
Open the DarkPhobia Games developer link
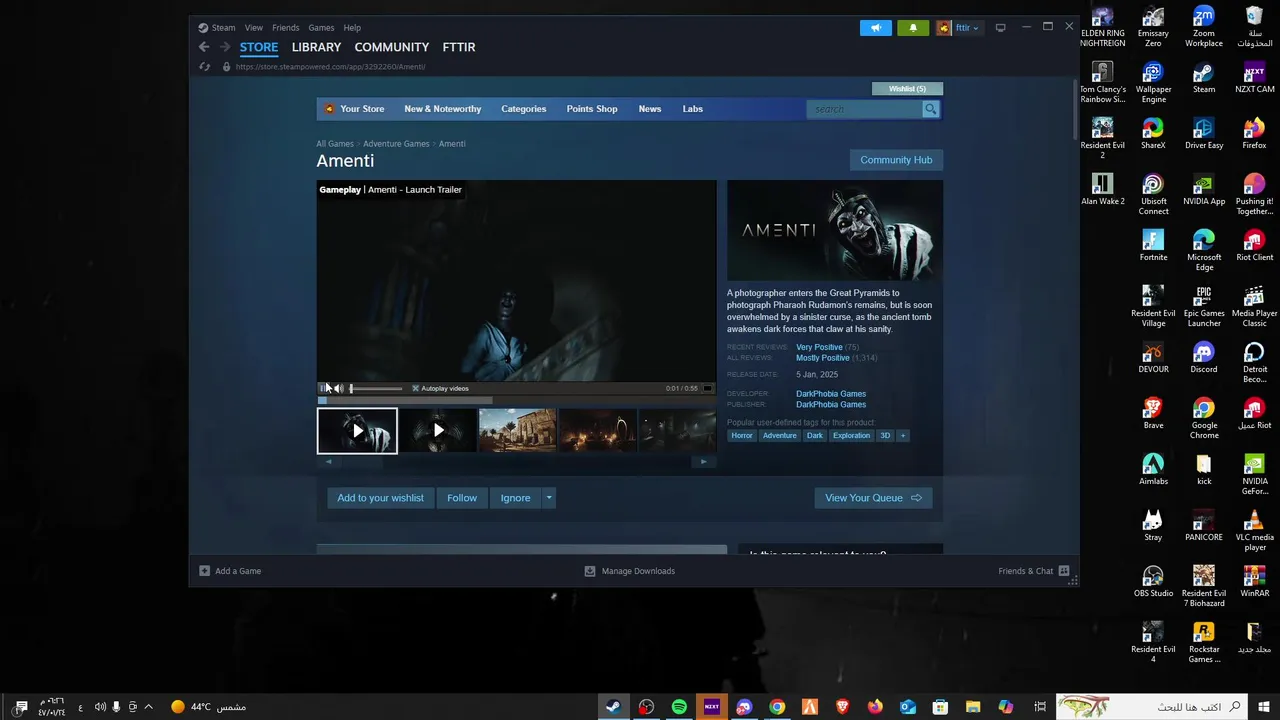(x=831, y=394)
